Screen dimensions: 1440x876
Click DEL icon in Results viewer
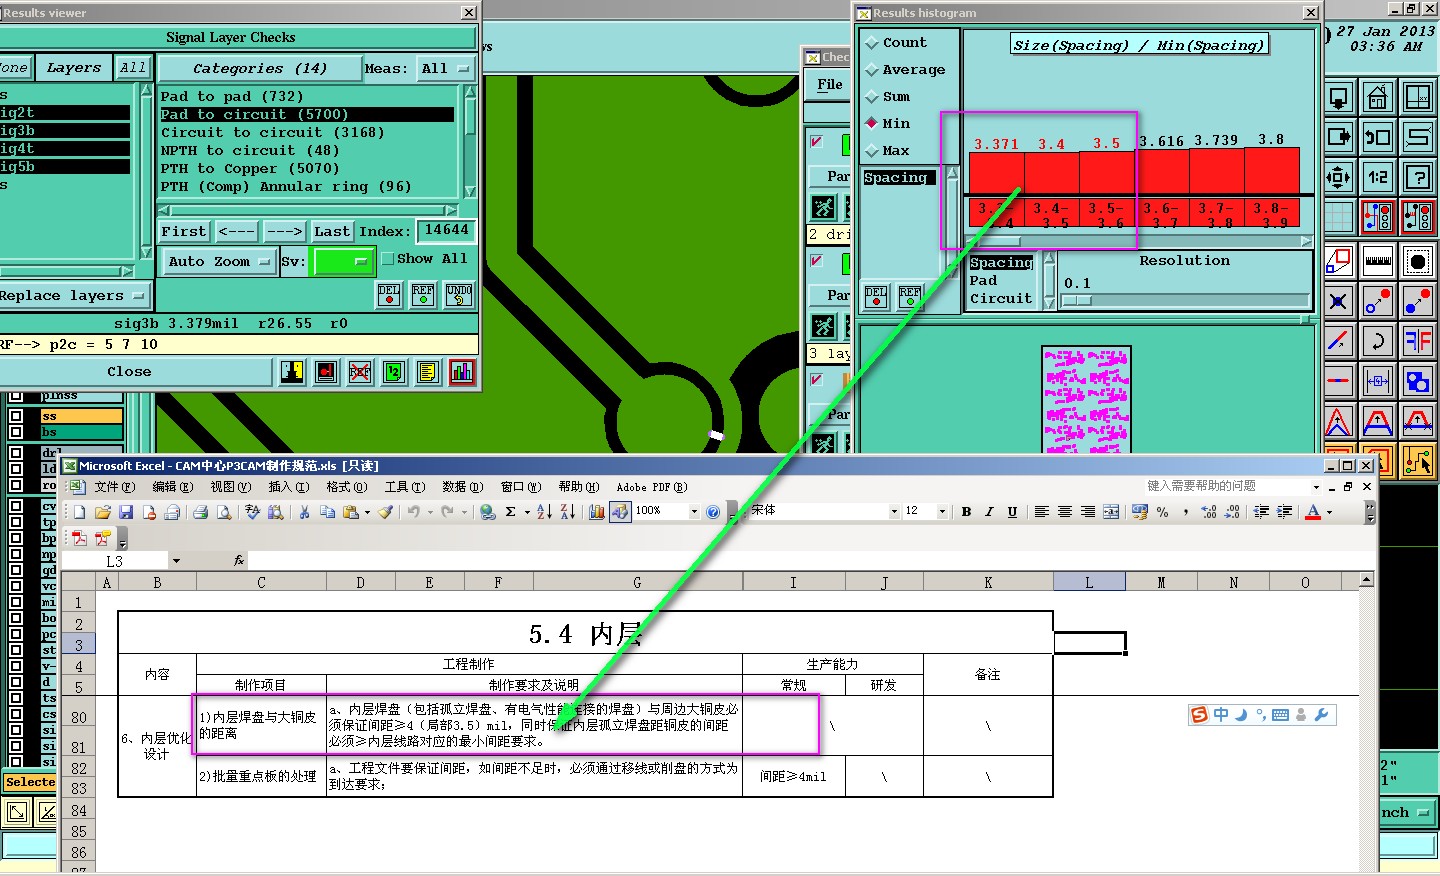[x=389, y=294]
